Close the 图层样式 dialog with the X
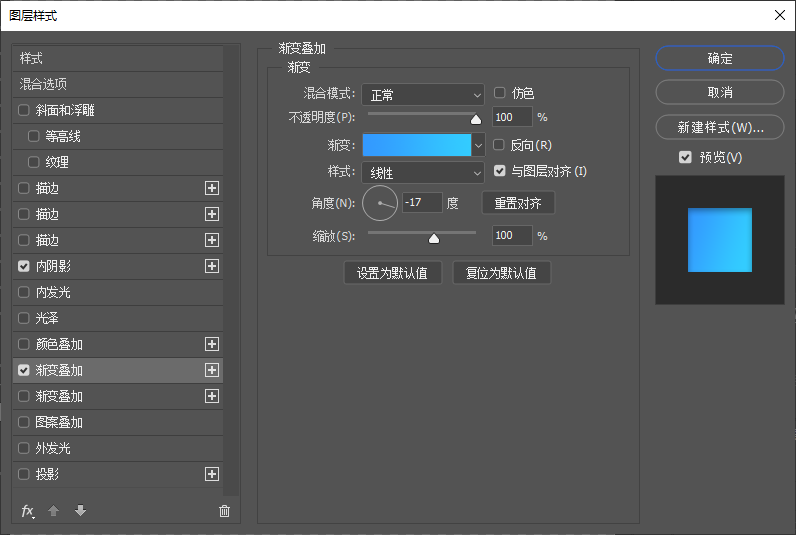The width and height of the screenshot is (796, 535). 780,15
